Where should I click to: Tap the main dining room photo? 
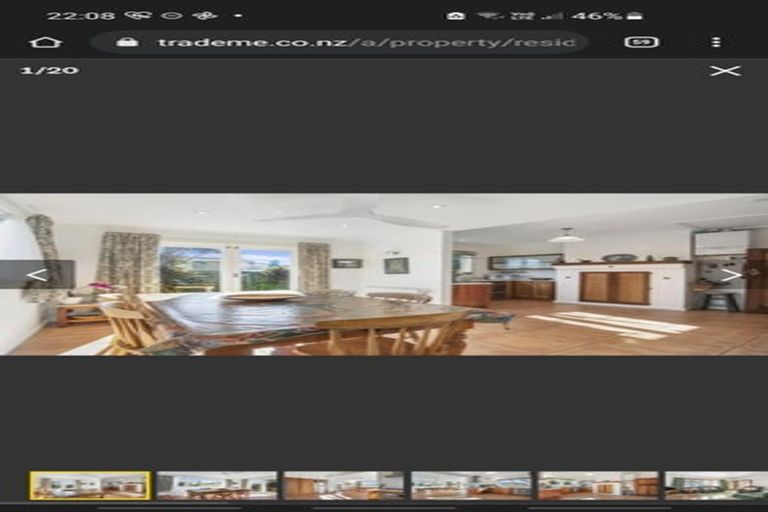click(x=384, y=275)
